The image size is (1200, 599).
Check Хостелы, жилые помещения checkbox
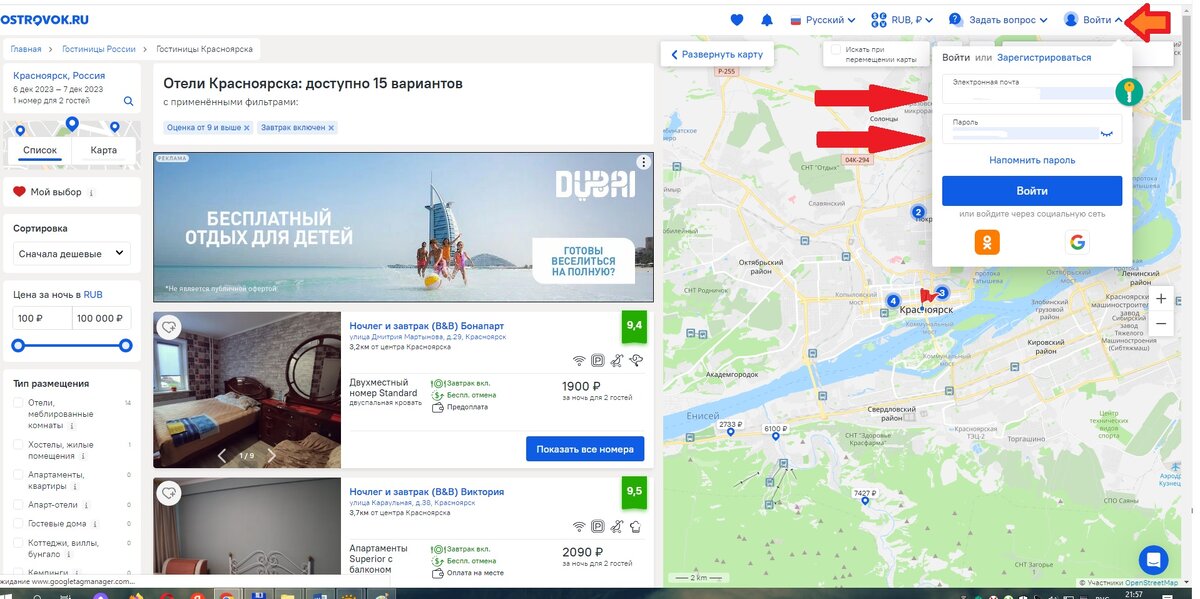coord(18,444)
